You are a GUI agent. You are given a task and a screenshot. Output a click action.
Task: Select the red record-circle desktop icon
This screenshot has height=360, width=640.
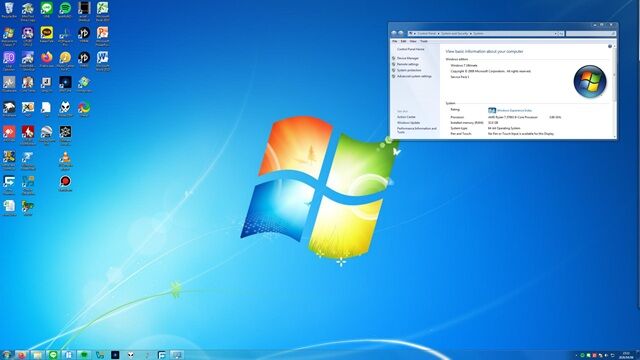tap(65, 183)
